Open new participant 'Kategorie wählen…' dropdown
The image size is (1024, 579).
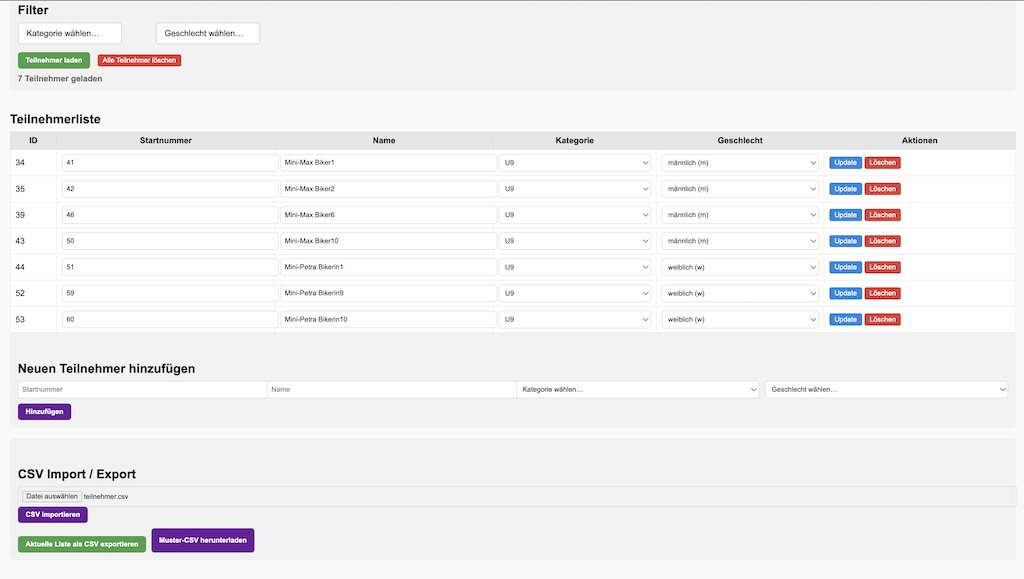tap(638, 389)
